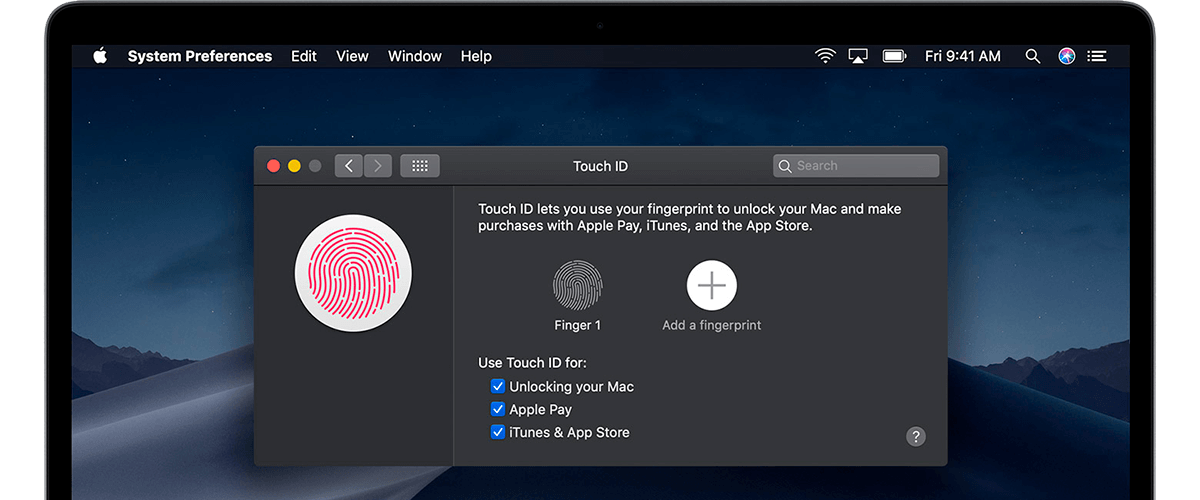Uncheck Unlocking your Mac checkbox

(497, 386)
